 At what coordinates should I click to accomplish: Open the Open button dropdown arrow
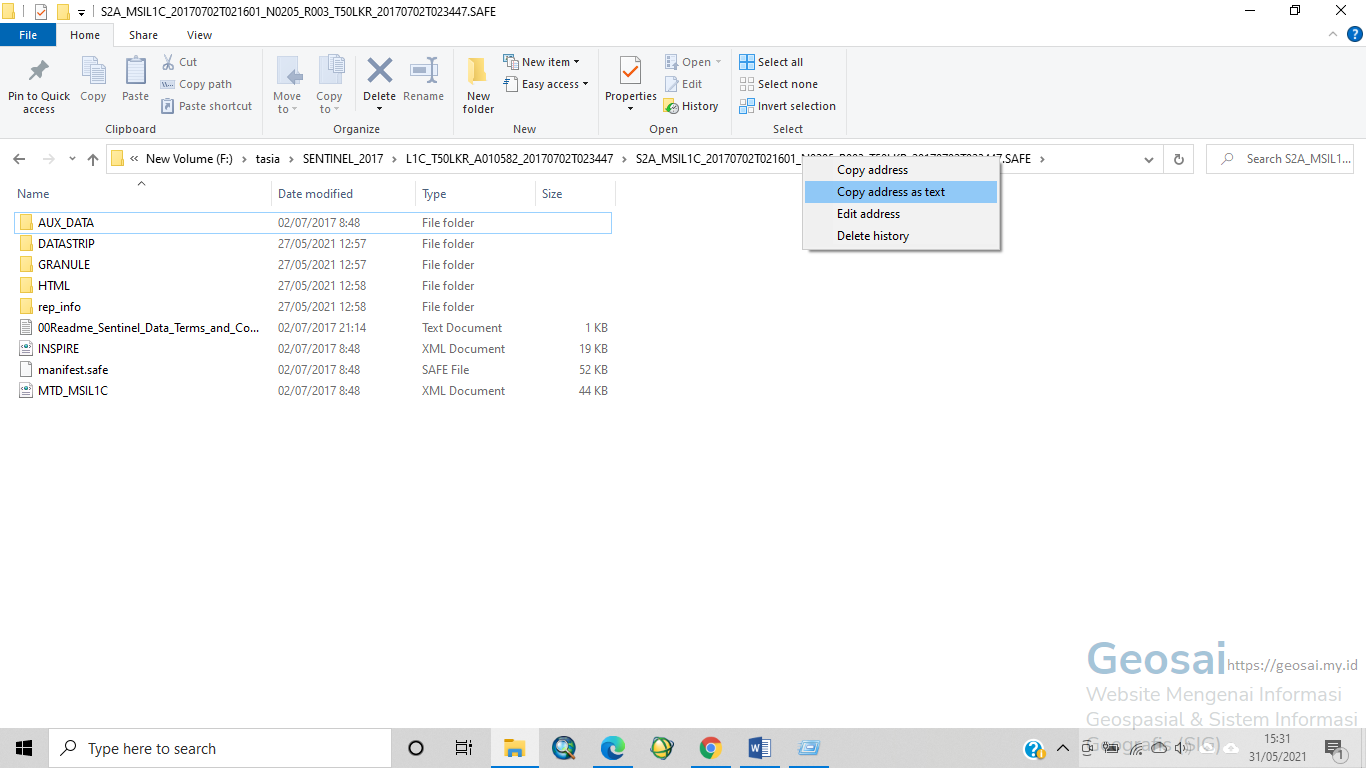[718, 62]
